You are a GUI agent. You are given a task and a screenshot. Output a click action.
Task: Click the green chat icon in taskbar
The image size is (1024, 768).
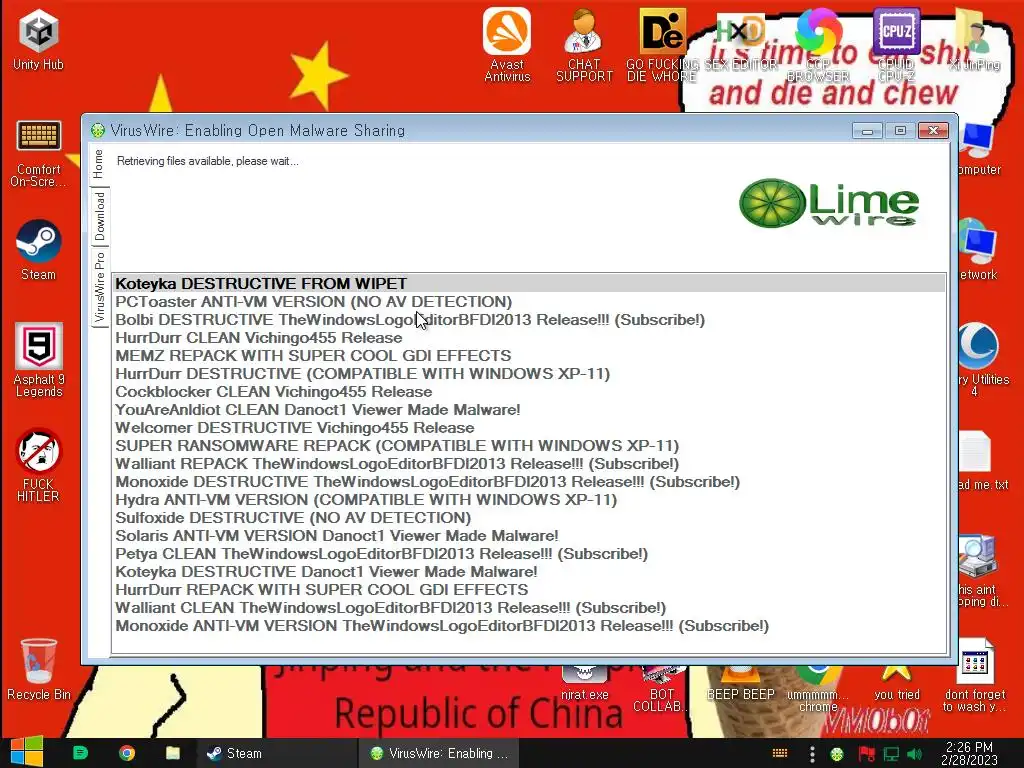point(80,753)
